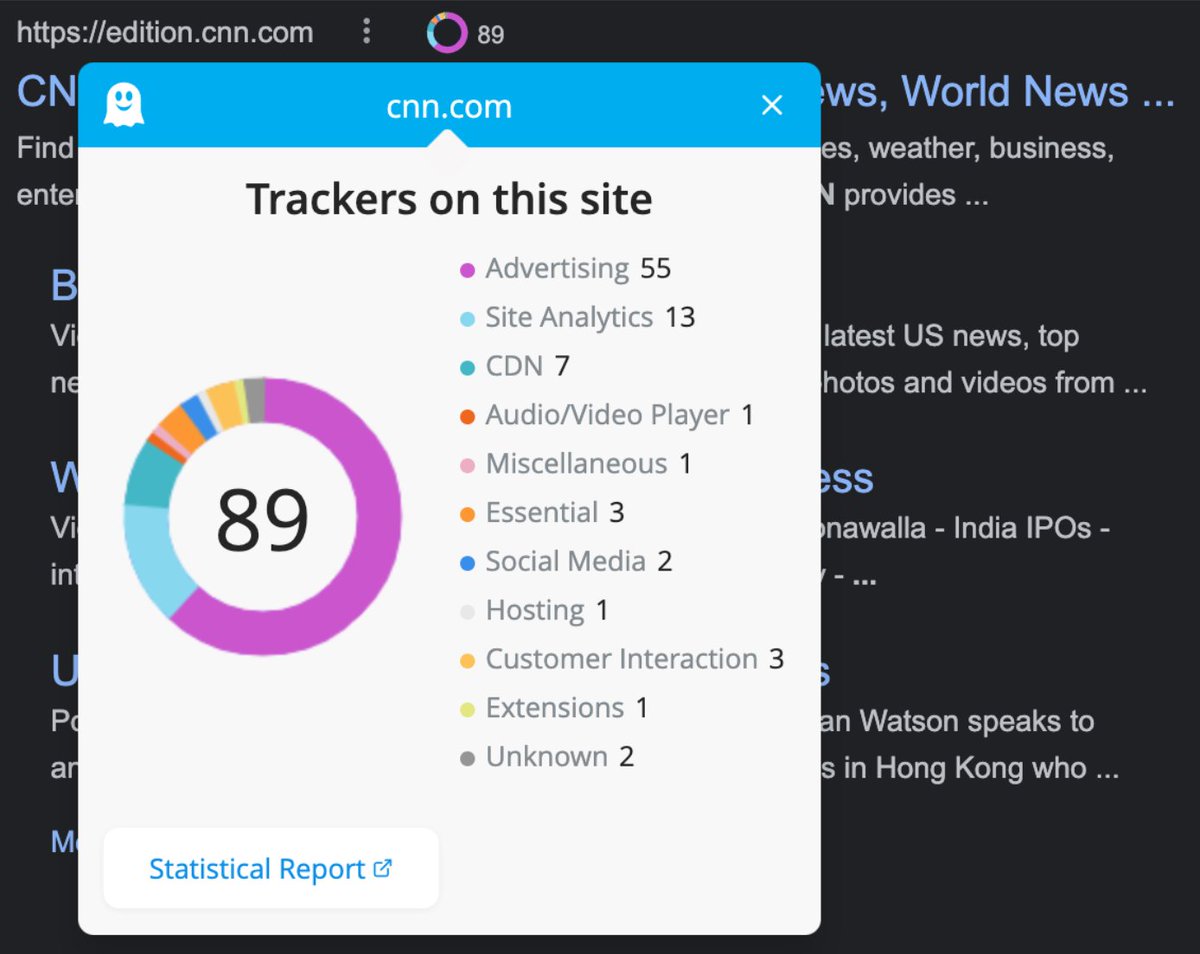Select the Extensions 1 legend entry
The height and width of the screenshot is (954, 1200).
(553, 709)
